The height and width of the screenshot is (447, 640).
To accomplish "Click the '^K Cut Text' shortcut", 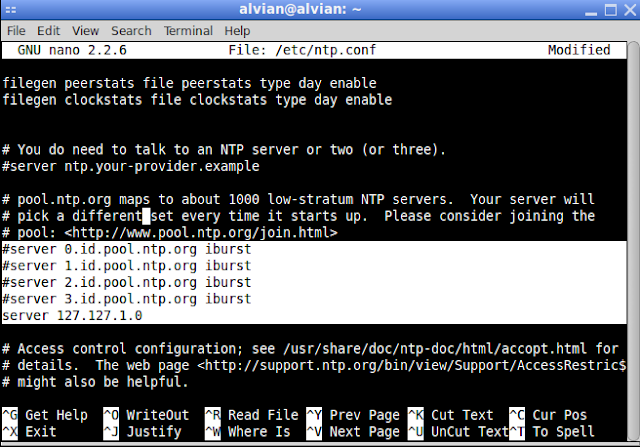I will coord(451,415).
